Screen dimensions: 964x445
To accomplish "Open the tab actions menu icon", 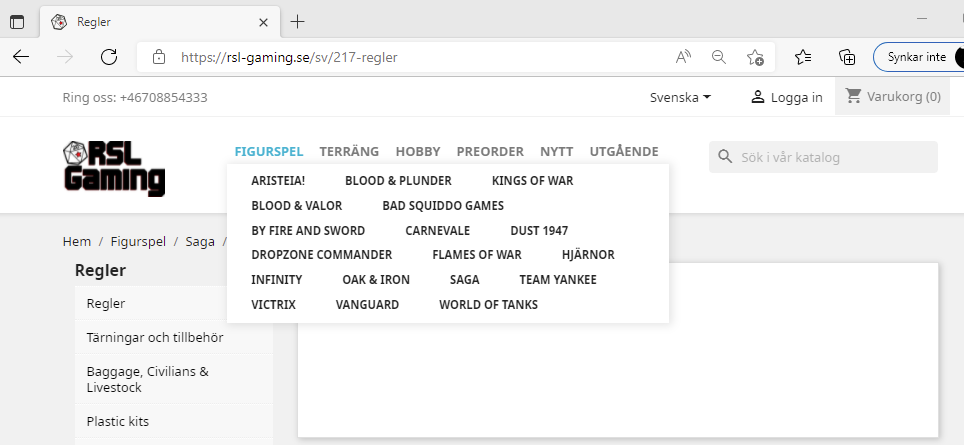I will coord(17,22).
